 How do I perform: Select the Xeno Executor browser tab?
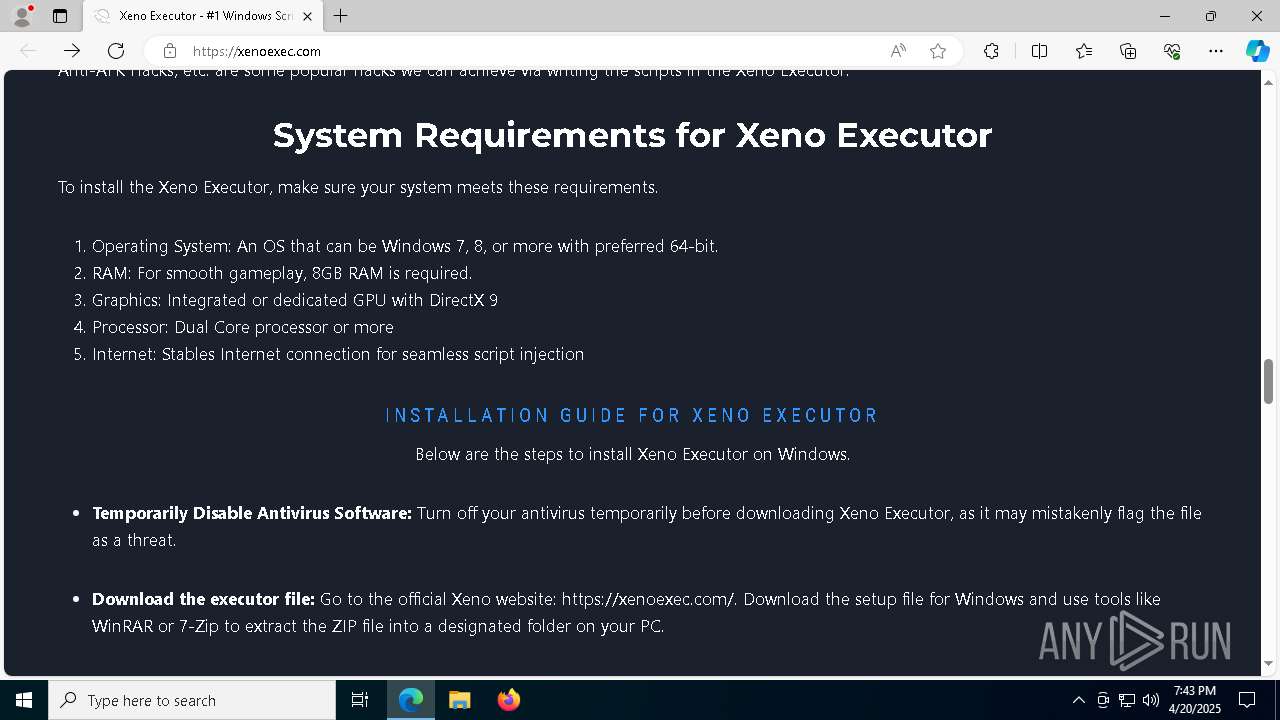(202, 16)
